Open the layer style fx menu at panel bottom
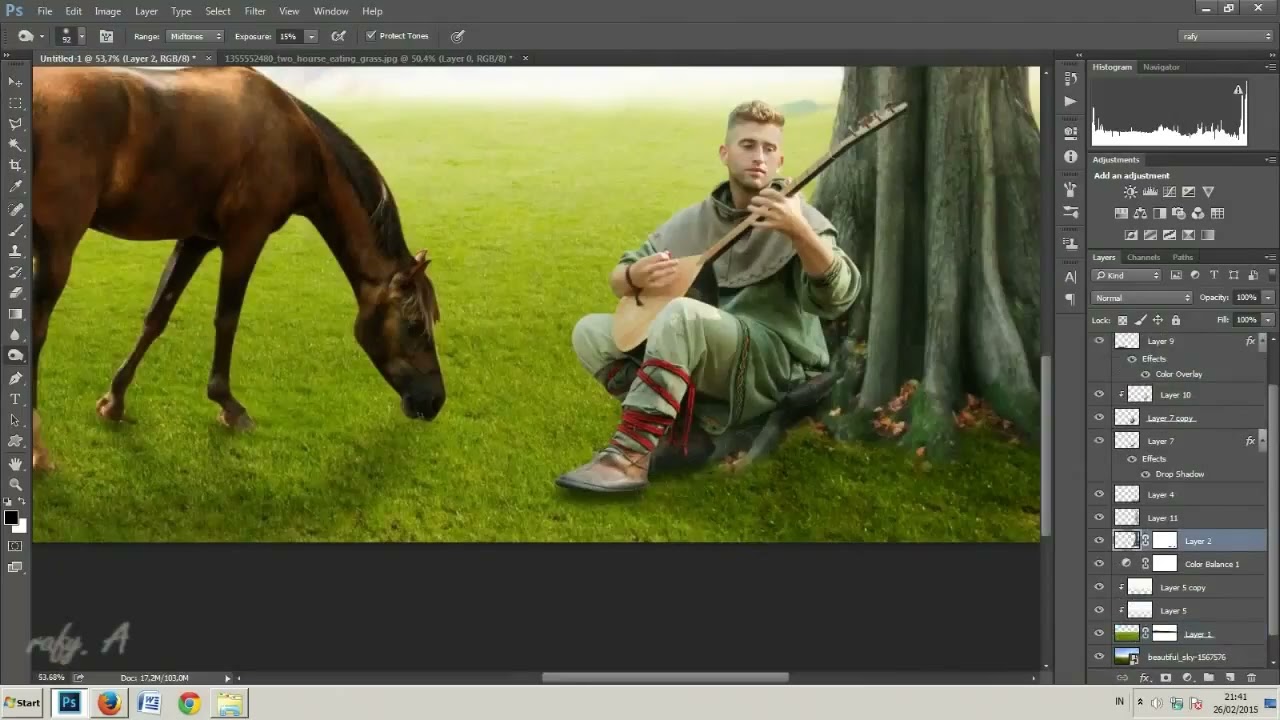This screenshot has width=1280, height=720. click(x=1144, y=678)
